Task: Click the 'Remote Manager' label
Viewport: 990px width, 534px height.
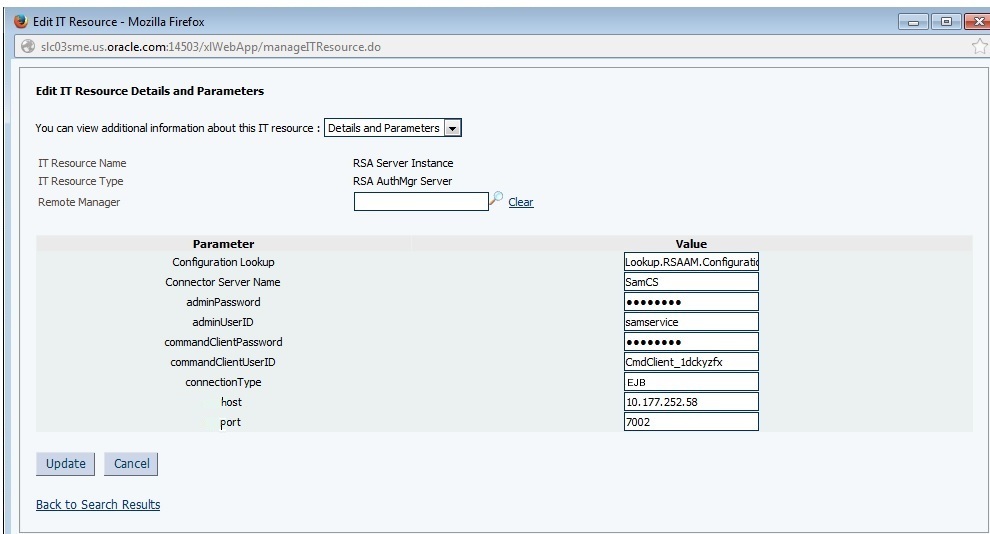Action: pyautogui.click(x=79, y=202)
